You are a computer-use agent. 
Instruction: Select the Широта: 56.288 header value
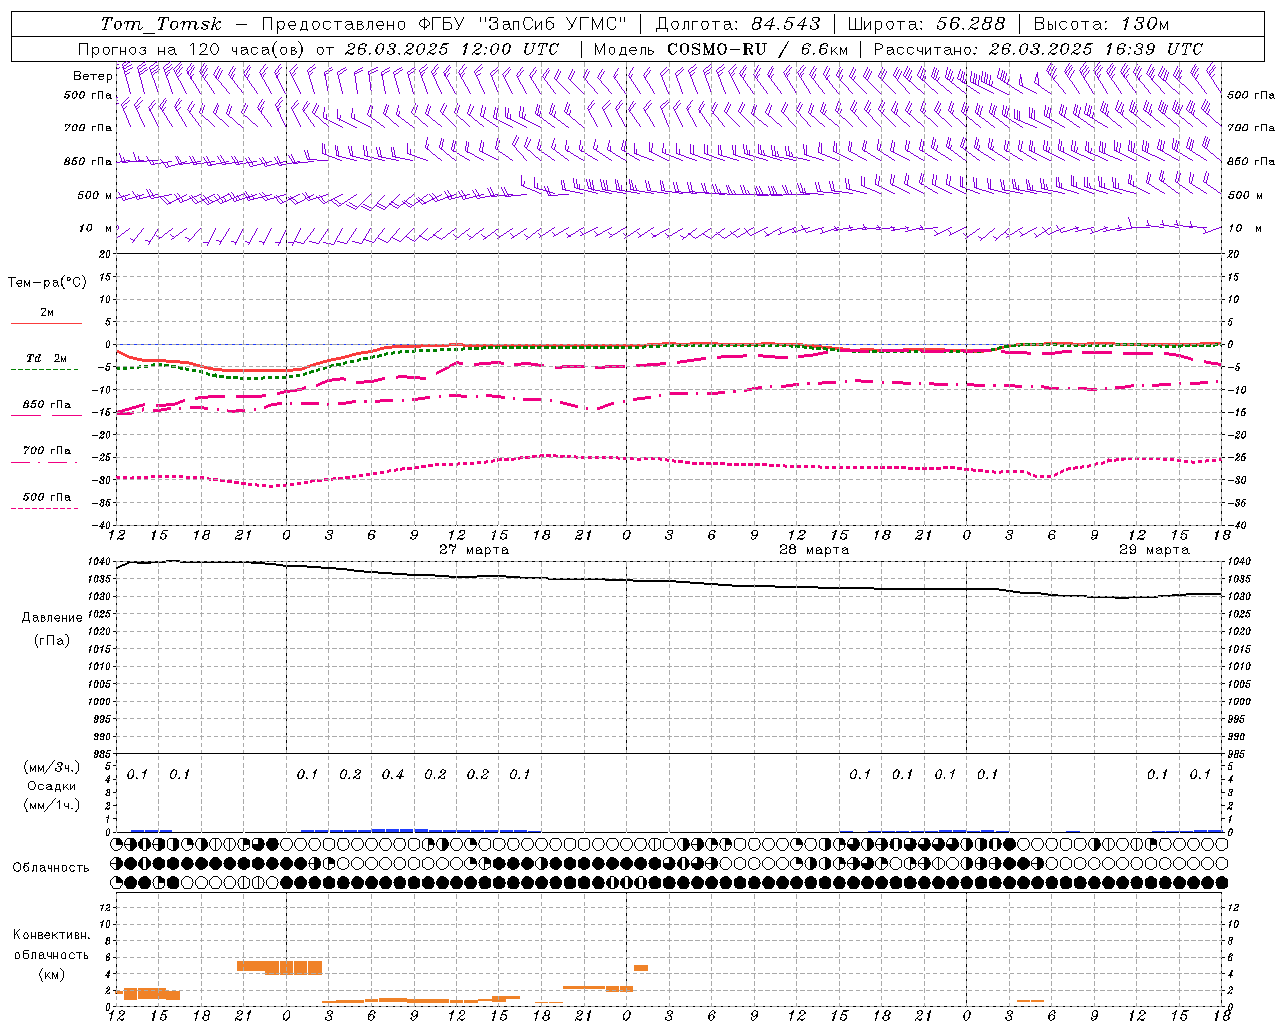(x=927, y=24)
